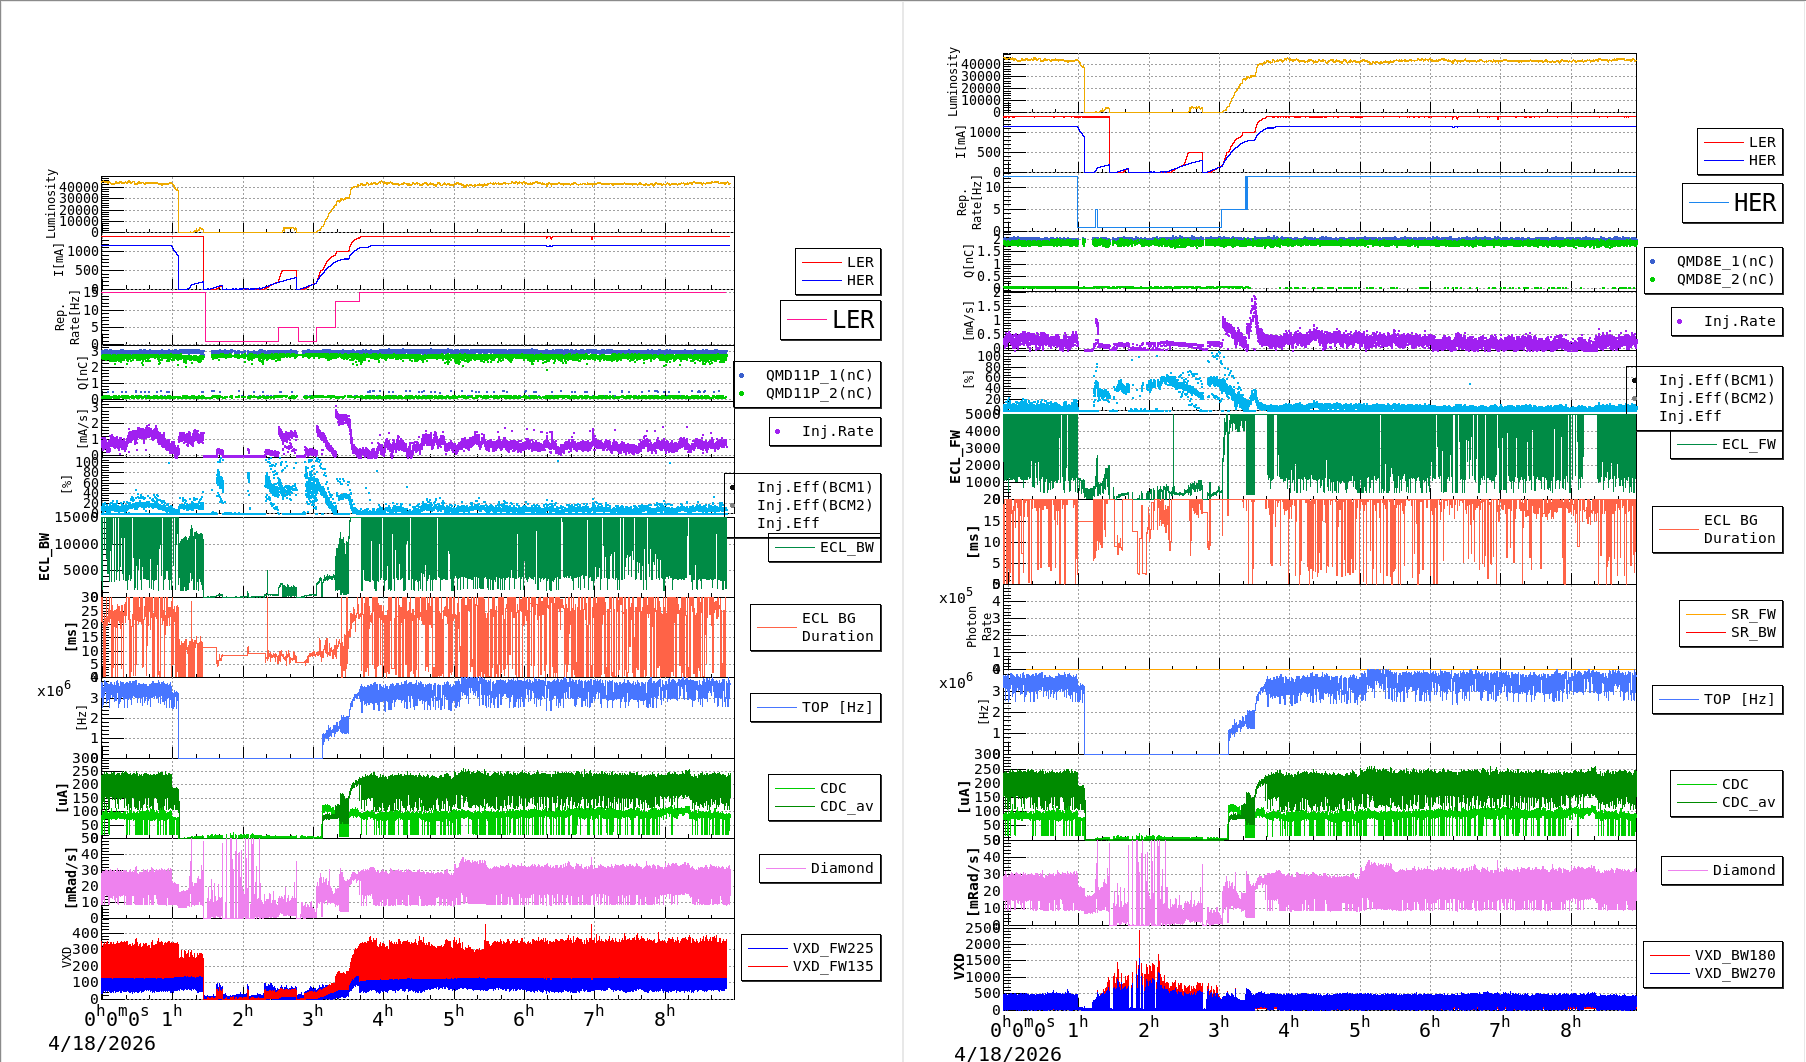1806x1062 pixels.
Task: Click the large LER repetition rate legend
Action: coord(831,320)
